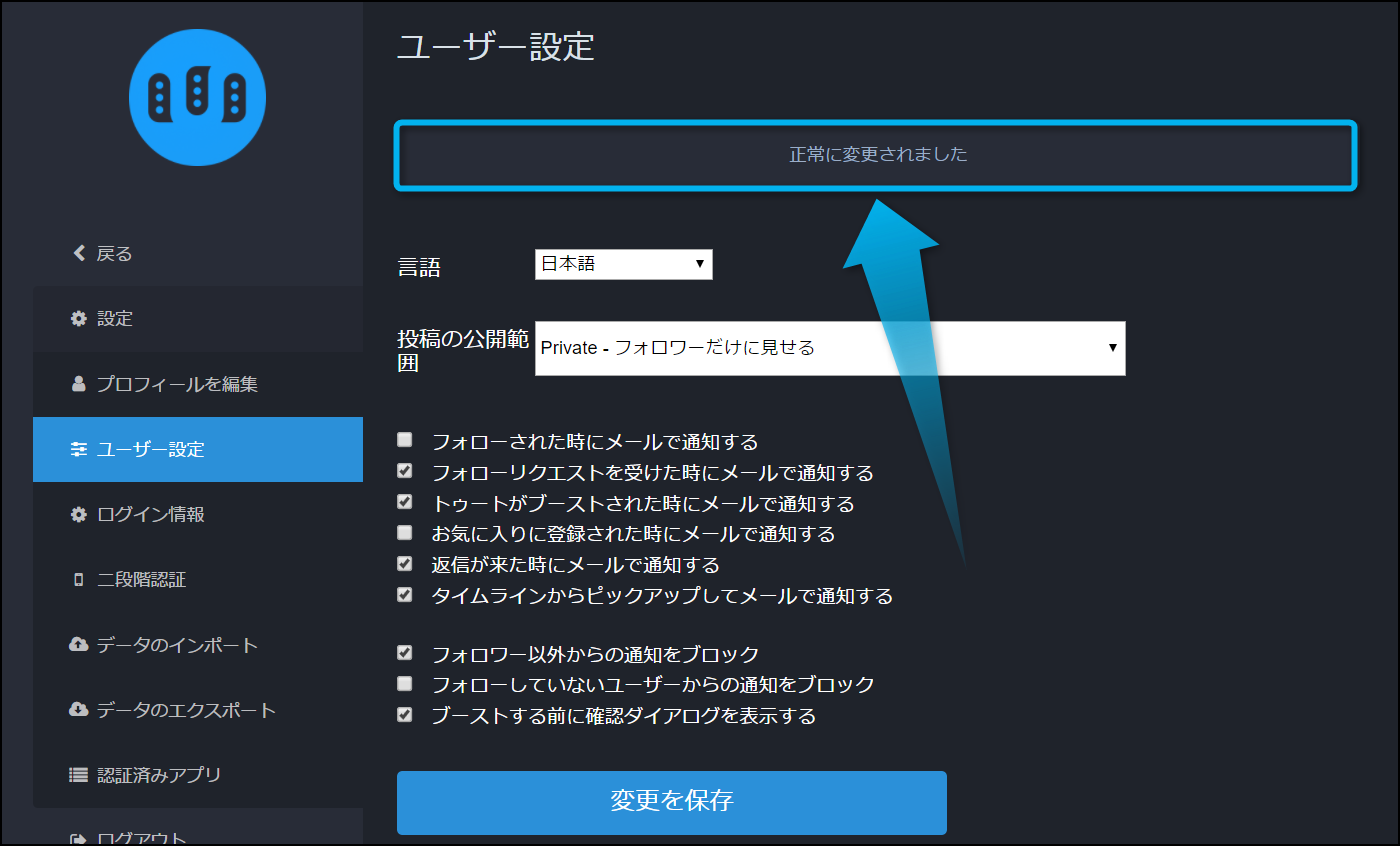Click the back chevron icon next to 戻る
The width and height of the screenshot is (1400, 846).
coord(80,254)
